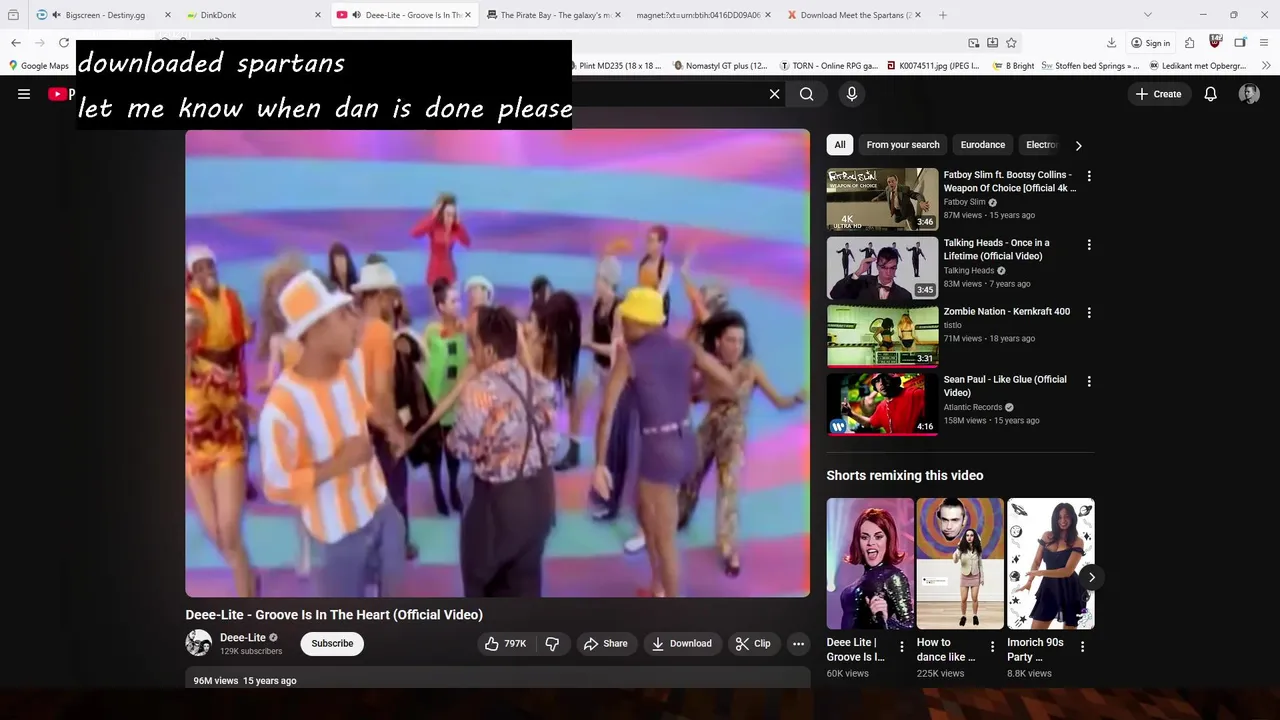Open options for Imorich 90s Party short
This screenshot has height=720, width=1280.
pos(1082,647)
